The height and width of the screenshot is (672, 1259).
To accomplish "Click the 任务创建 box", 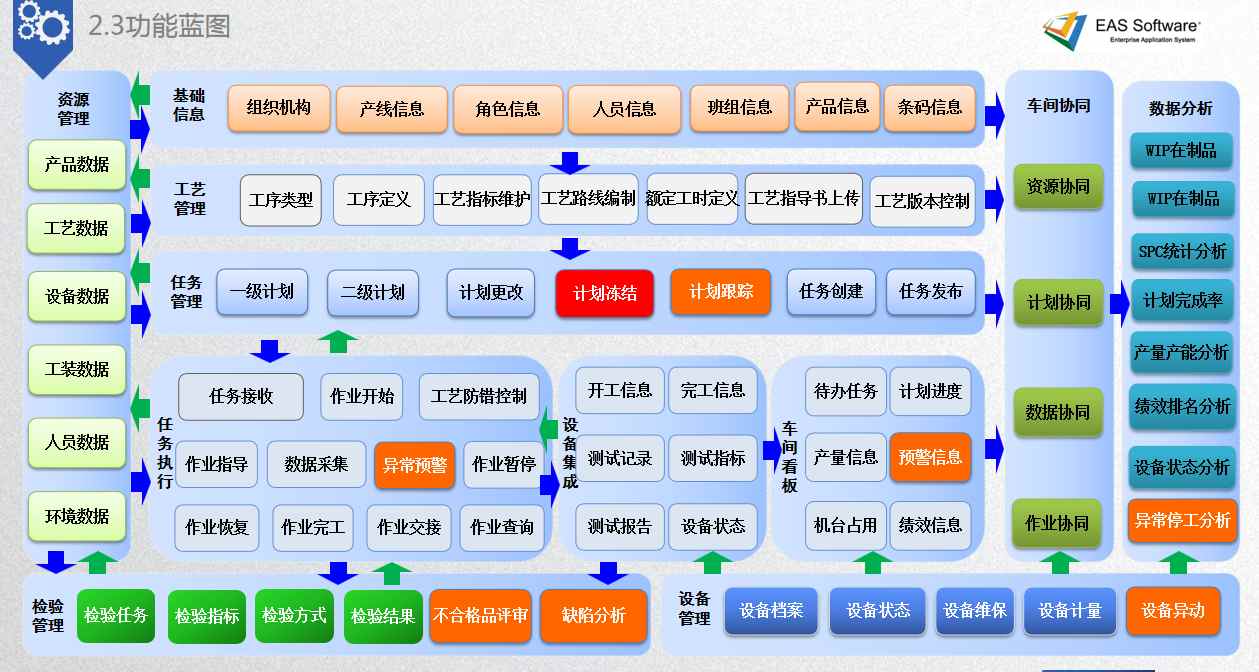I will [x=831, y=292].
